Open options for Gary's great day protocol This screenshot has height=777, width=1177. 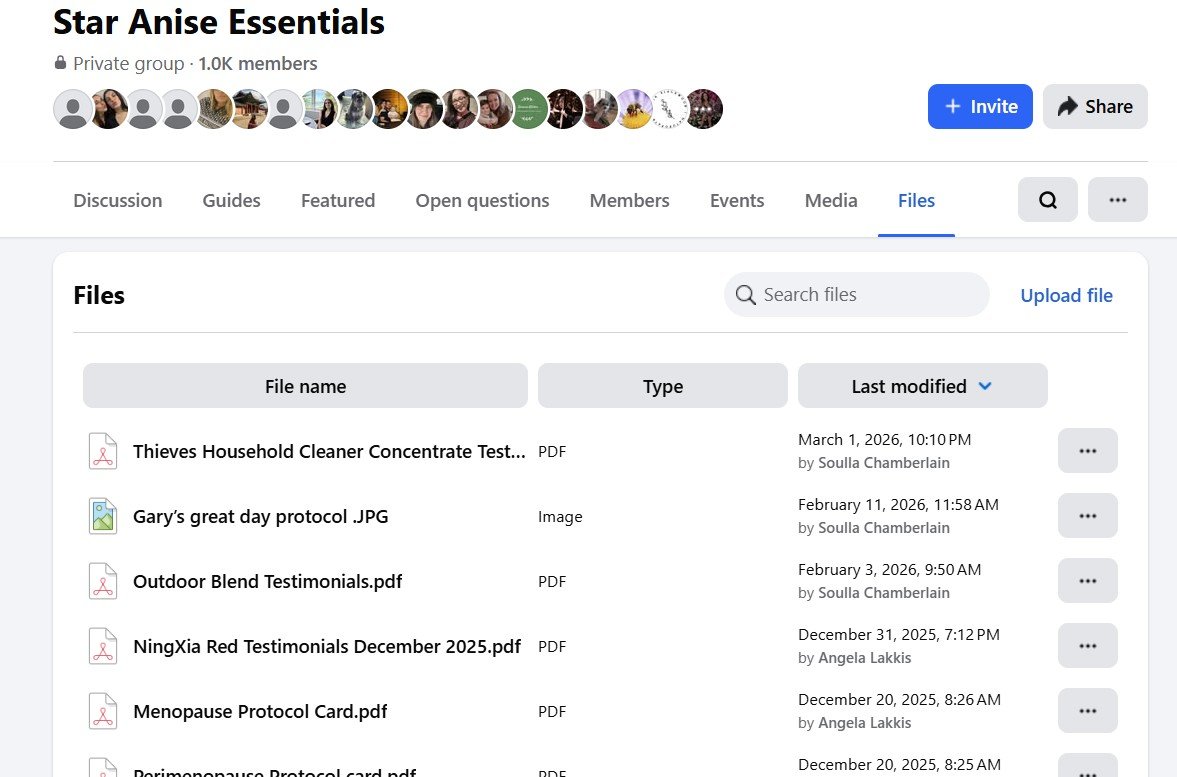[1087, 516]
